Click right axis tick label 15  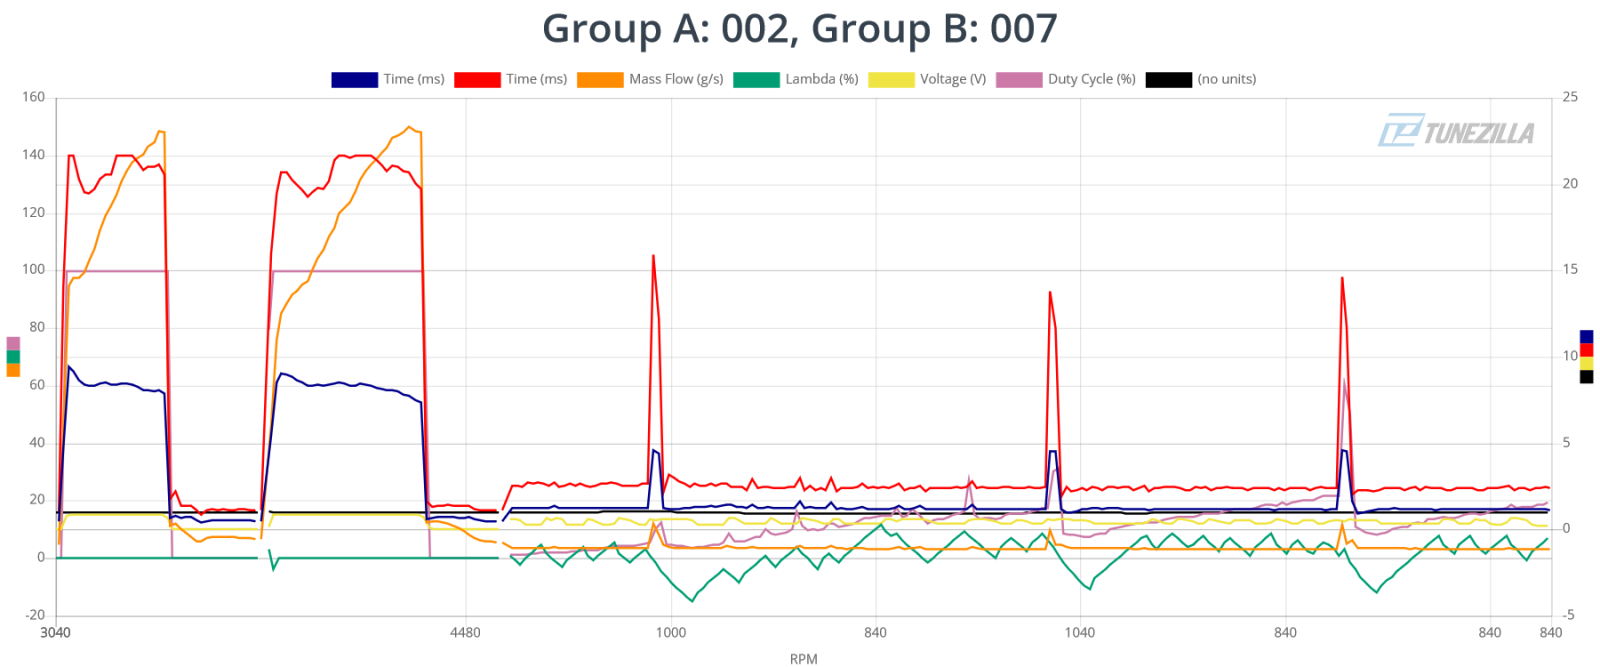tap(1570, 269)
